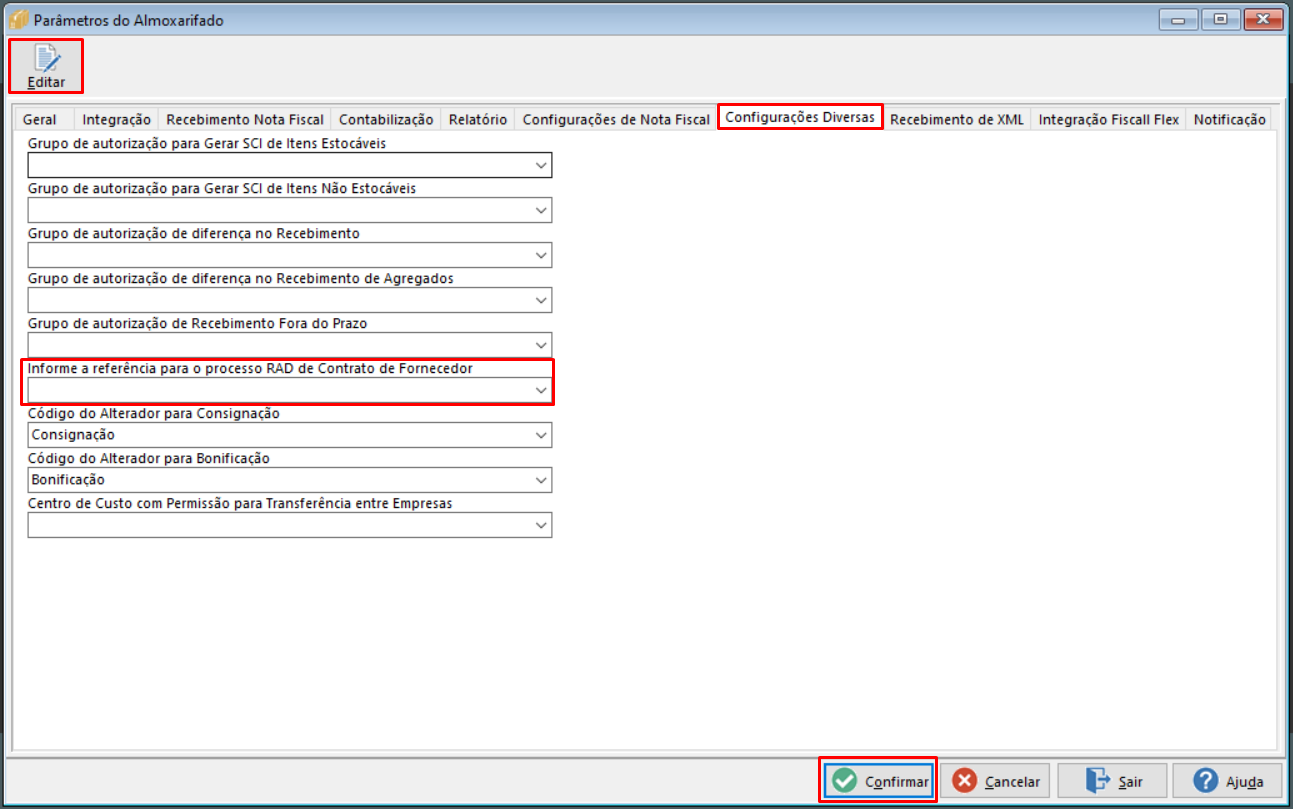1293x809 pixels.
Task: Open RAD de Contrato de Fornecedor dropdown
Action: 541,390
